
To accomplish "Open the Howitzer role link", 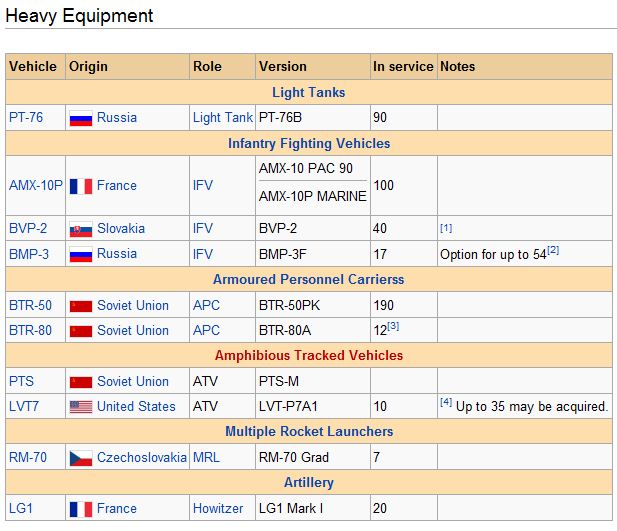I will point(218,508).
